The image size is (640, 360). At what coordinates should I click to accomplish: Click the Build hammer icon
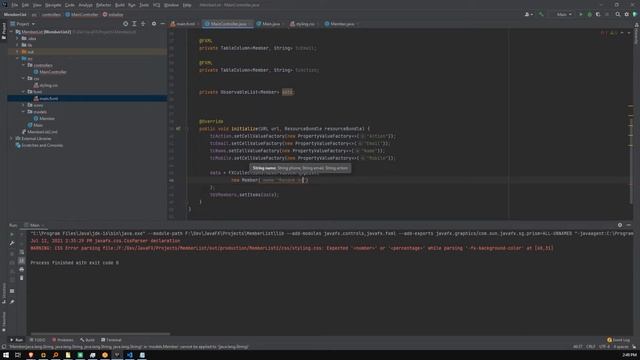coord(541,14)
